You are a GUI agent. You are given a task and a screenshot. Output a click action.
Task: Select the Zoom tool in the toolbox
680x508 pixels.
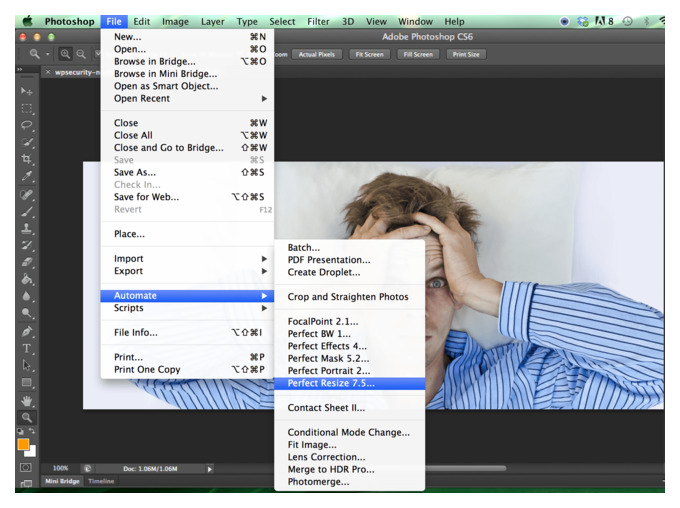(x=26, y=417)
